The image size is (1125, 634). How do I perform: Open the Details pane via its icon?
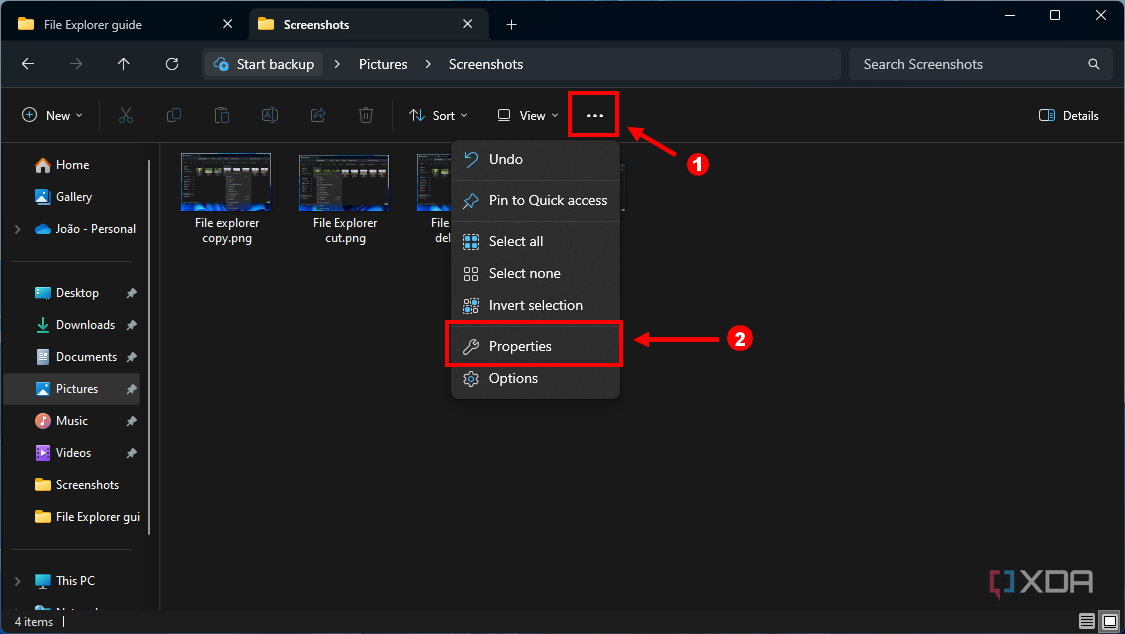click(x=1068, y=115)
